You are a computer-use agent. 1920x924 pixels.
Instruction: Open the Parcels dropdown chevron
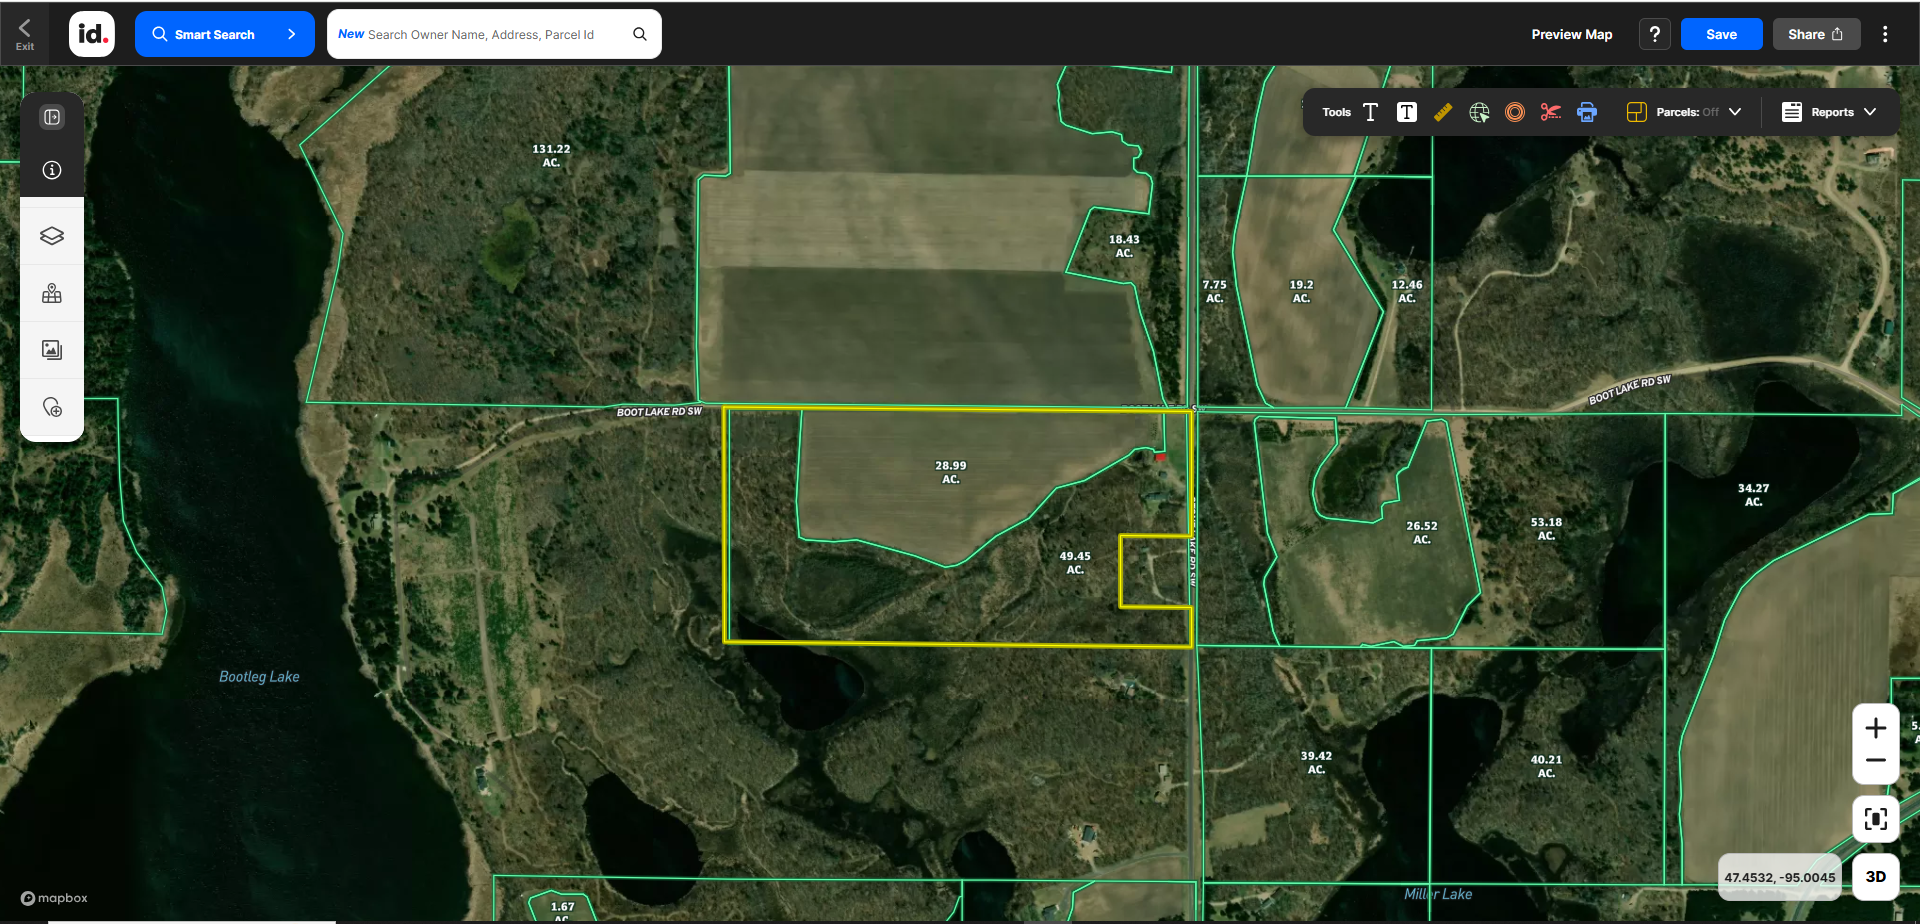pos(1735,111)
